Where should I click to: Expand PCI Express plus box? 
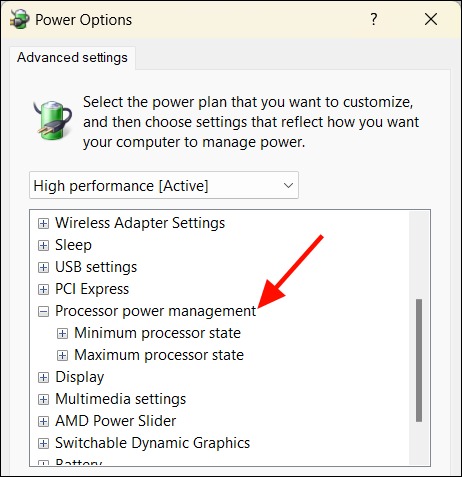tap(43, 289)
